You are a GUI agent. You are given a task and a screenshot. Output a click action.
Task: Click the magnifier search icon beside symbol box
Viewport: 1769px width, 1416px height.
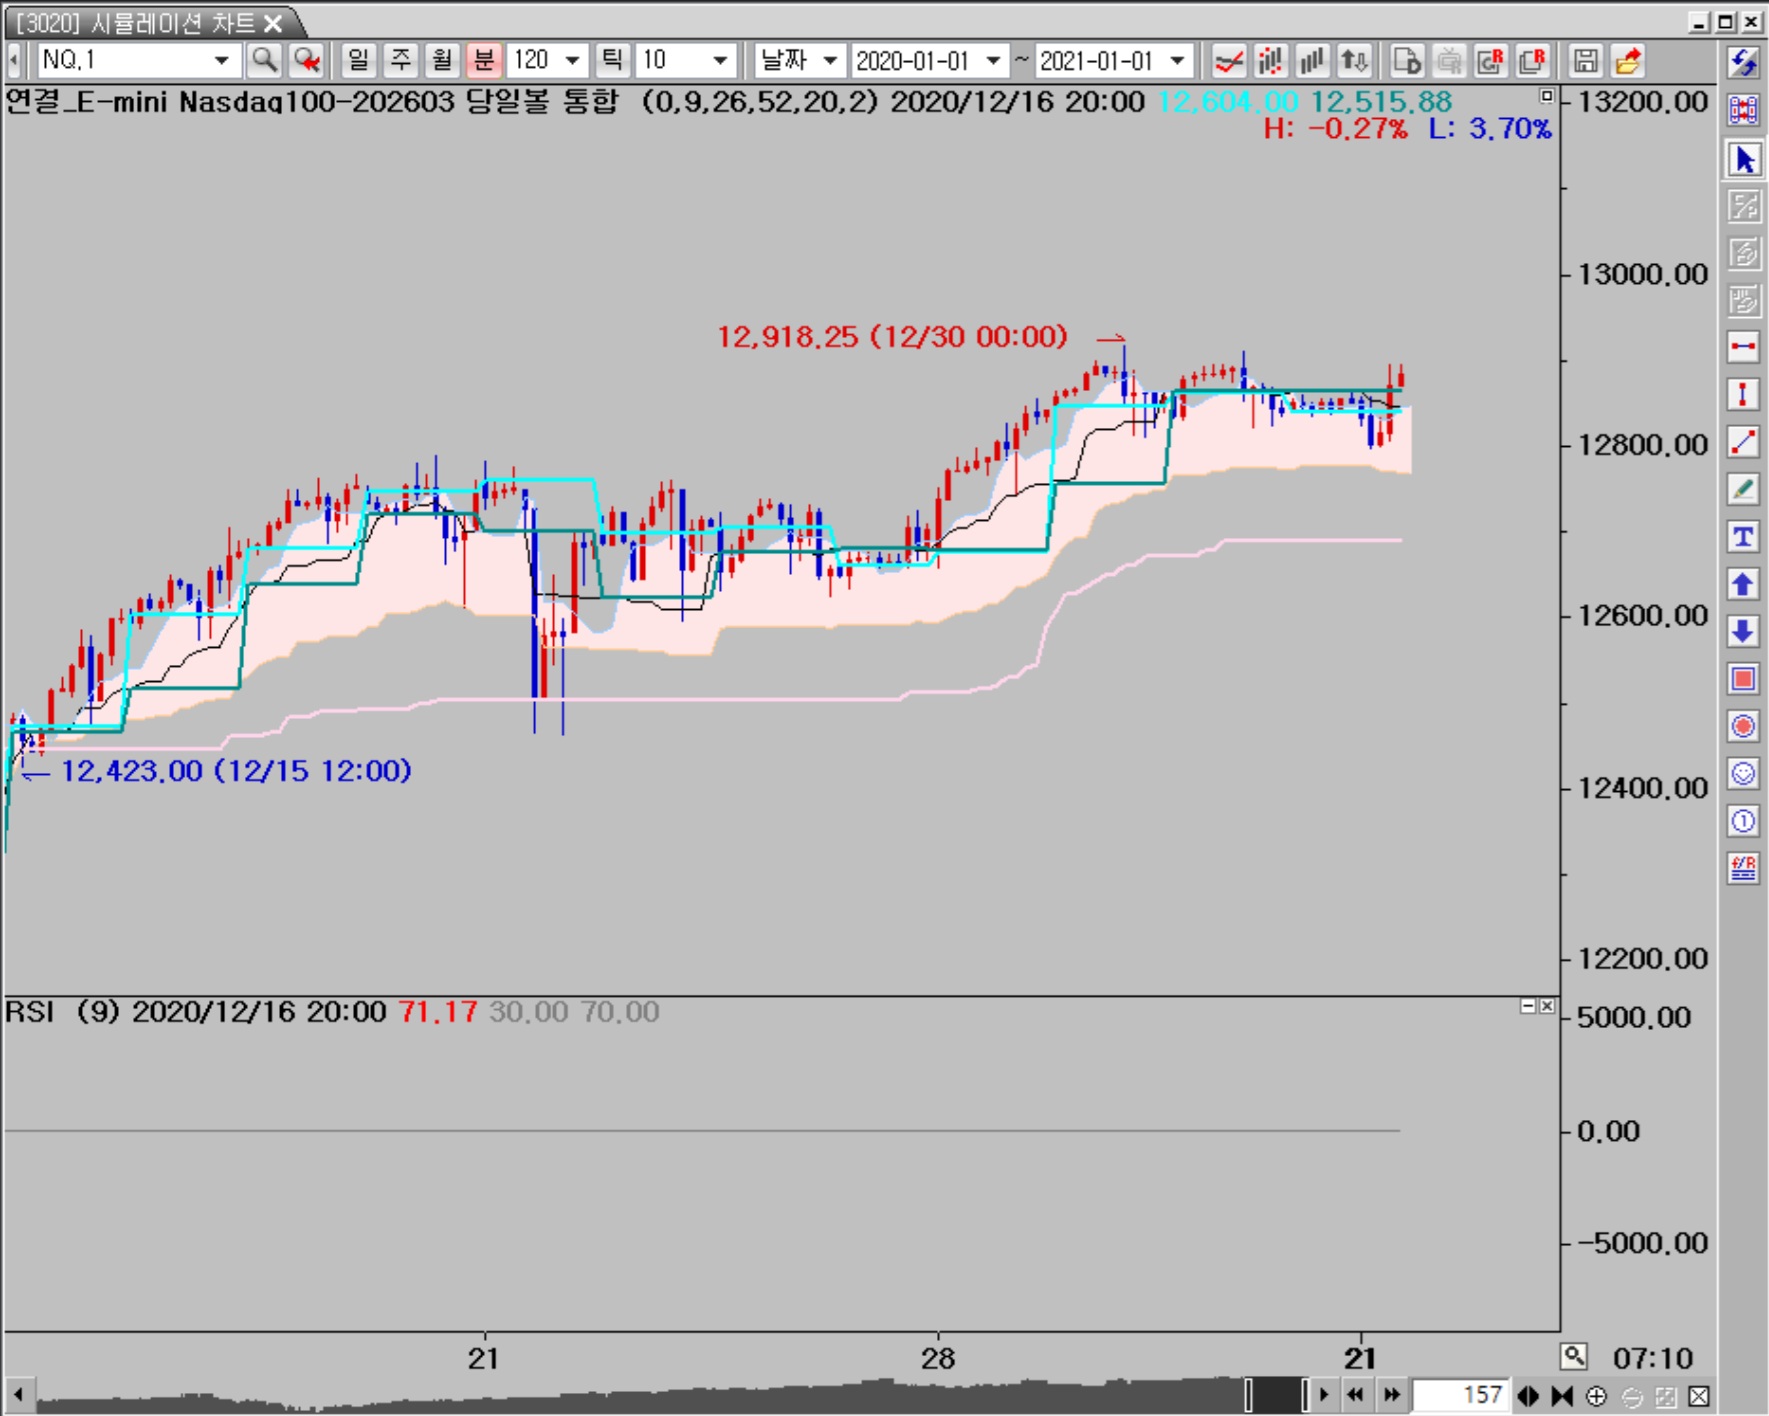[264, 61]
